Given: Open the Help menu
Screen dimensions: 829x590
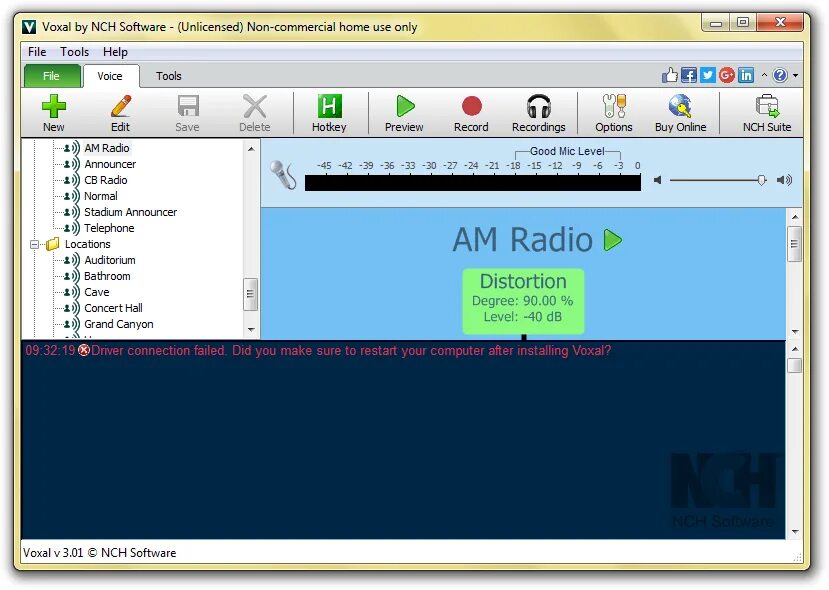Looking at the screenshot, I should click(115, 52).
